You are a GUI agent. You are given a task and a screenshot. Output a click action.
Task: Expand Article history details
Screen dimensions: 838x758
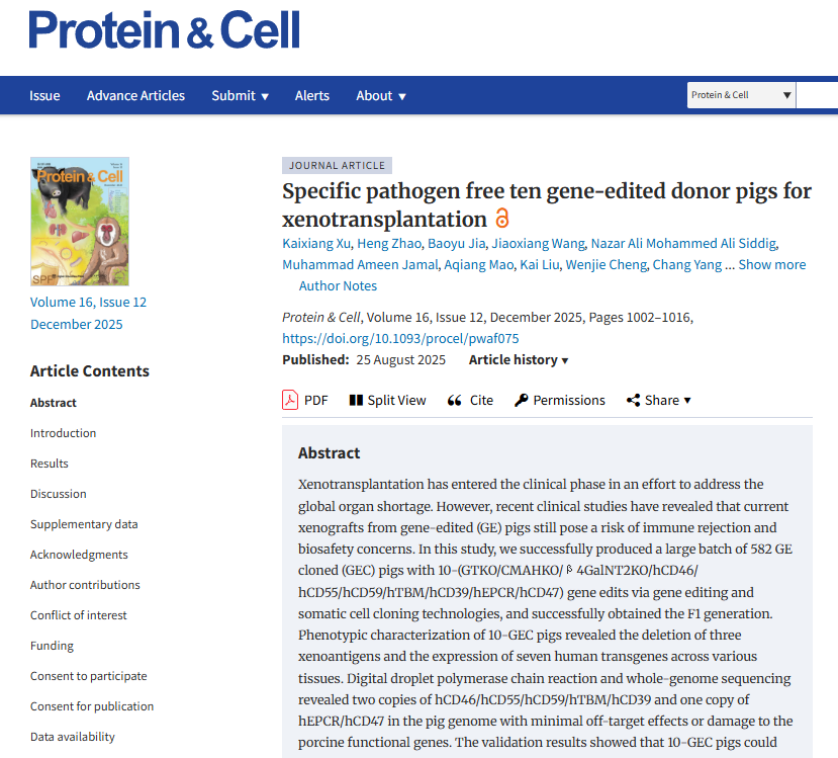pos(518,360)
